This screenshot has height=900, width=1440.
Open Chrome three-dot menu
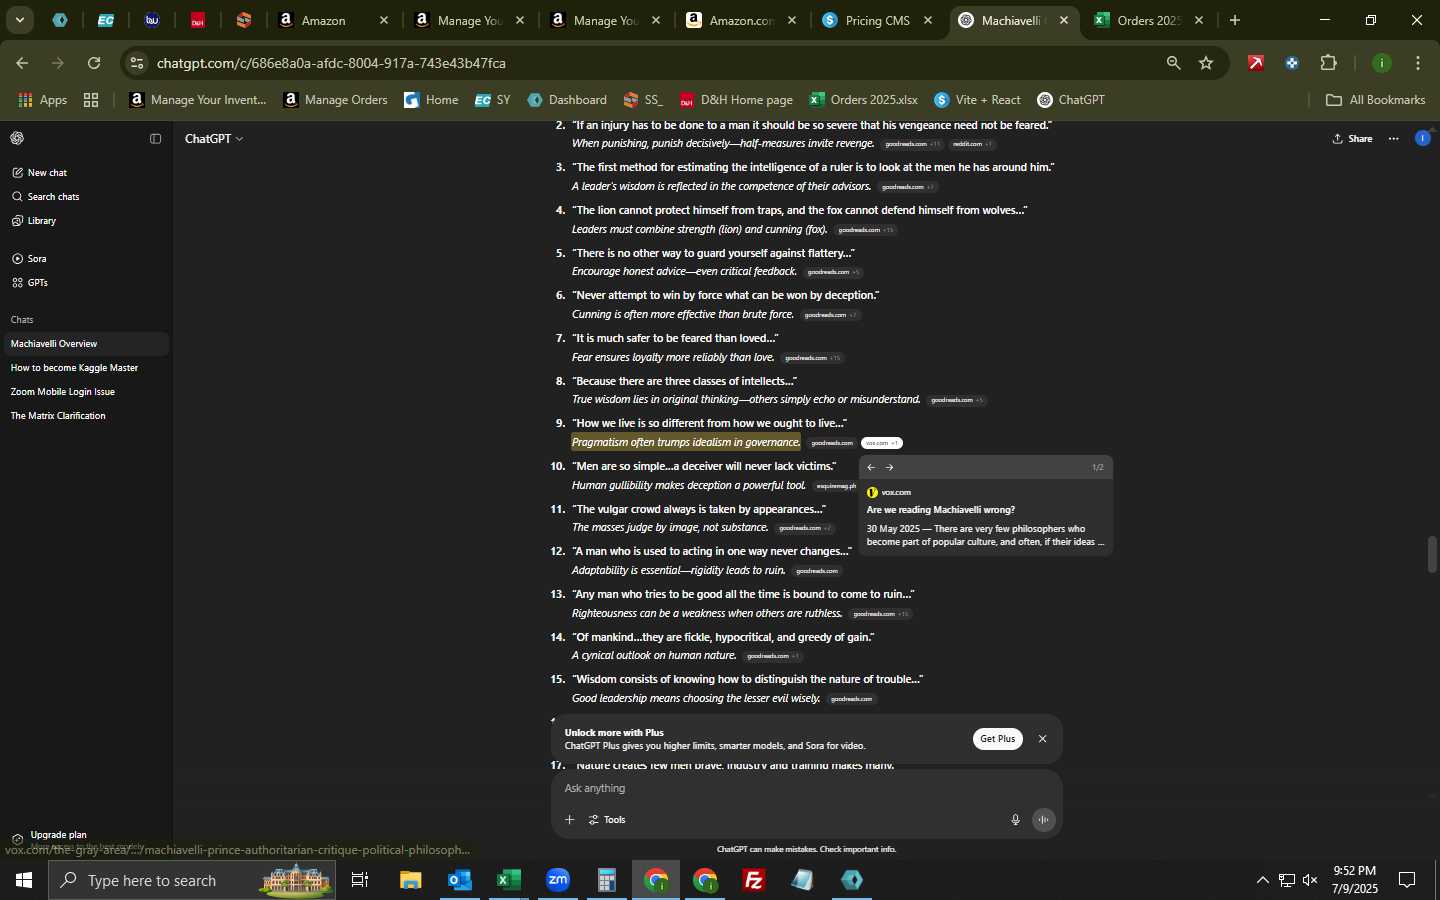[1418, 63]
